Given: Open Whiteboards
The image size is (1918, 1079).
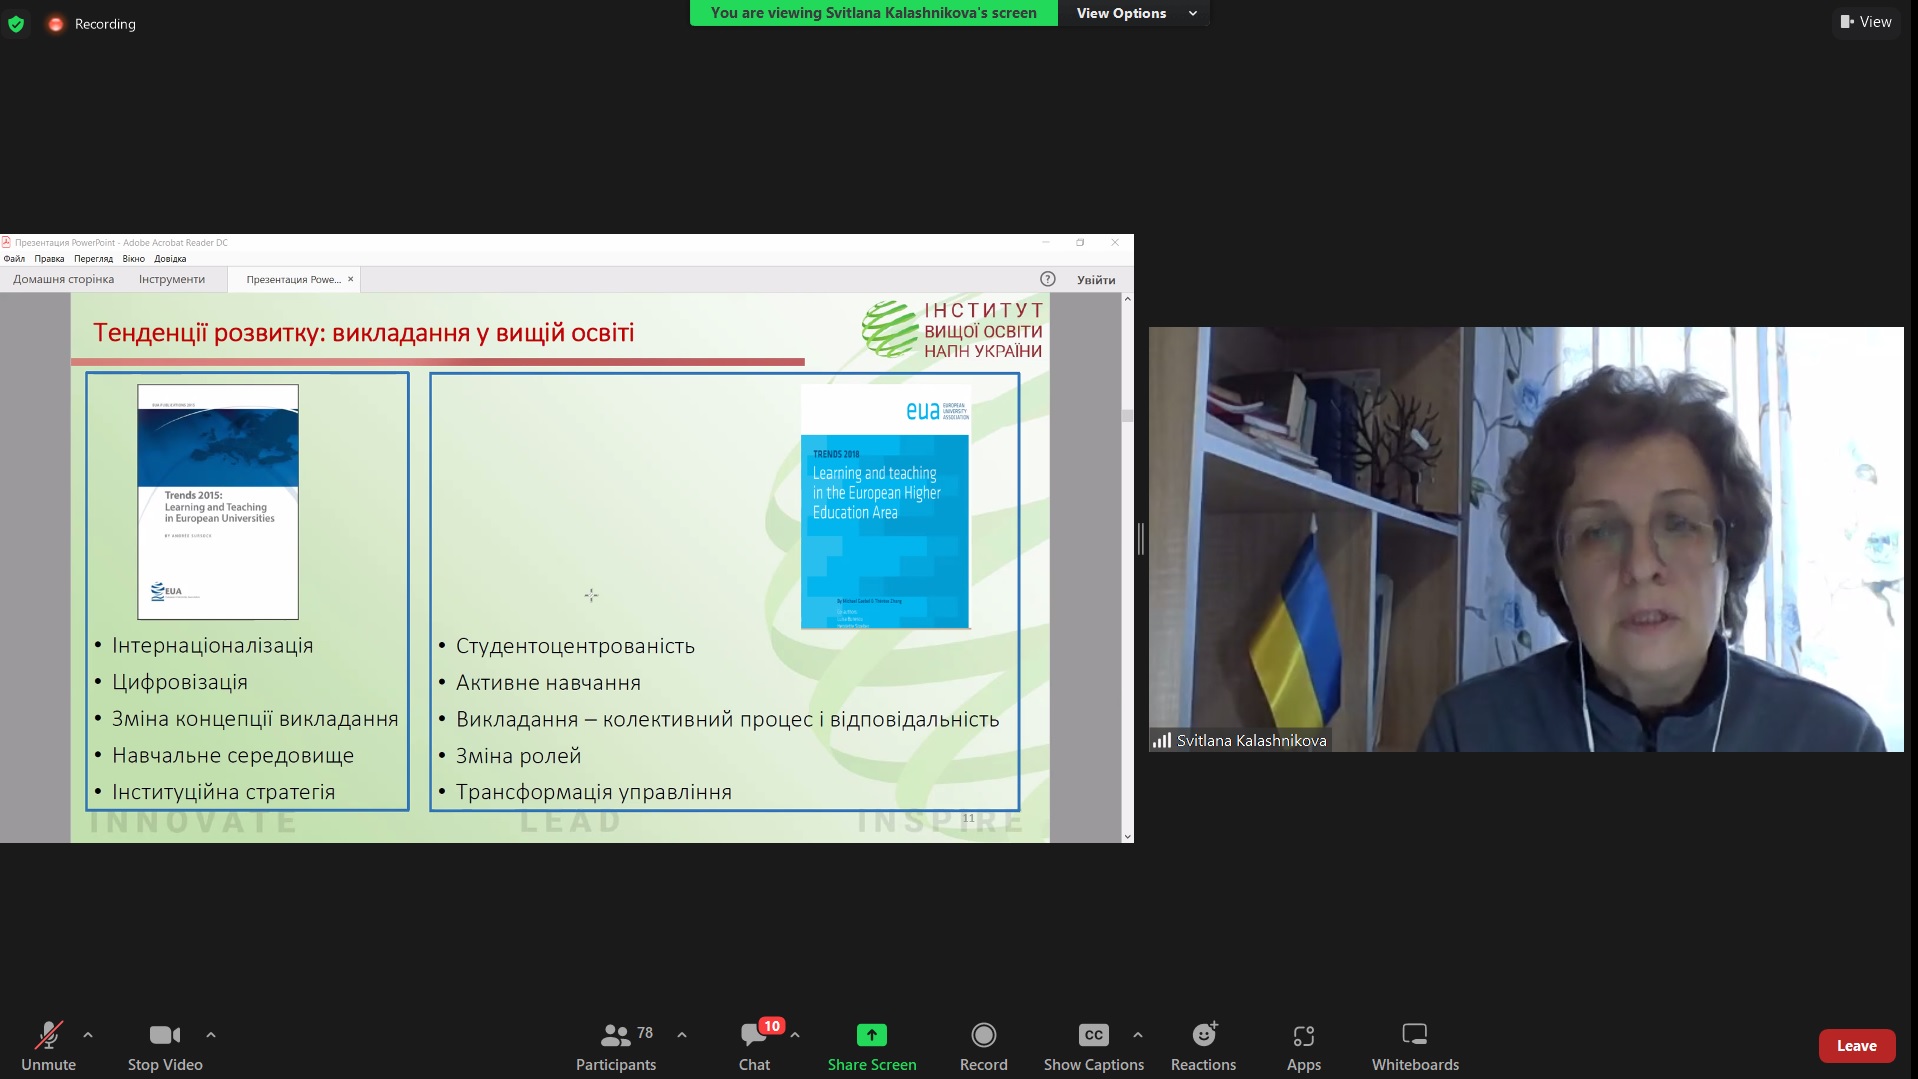Looking at the screenshot, I should (x=1414, y=1045).
